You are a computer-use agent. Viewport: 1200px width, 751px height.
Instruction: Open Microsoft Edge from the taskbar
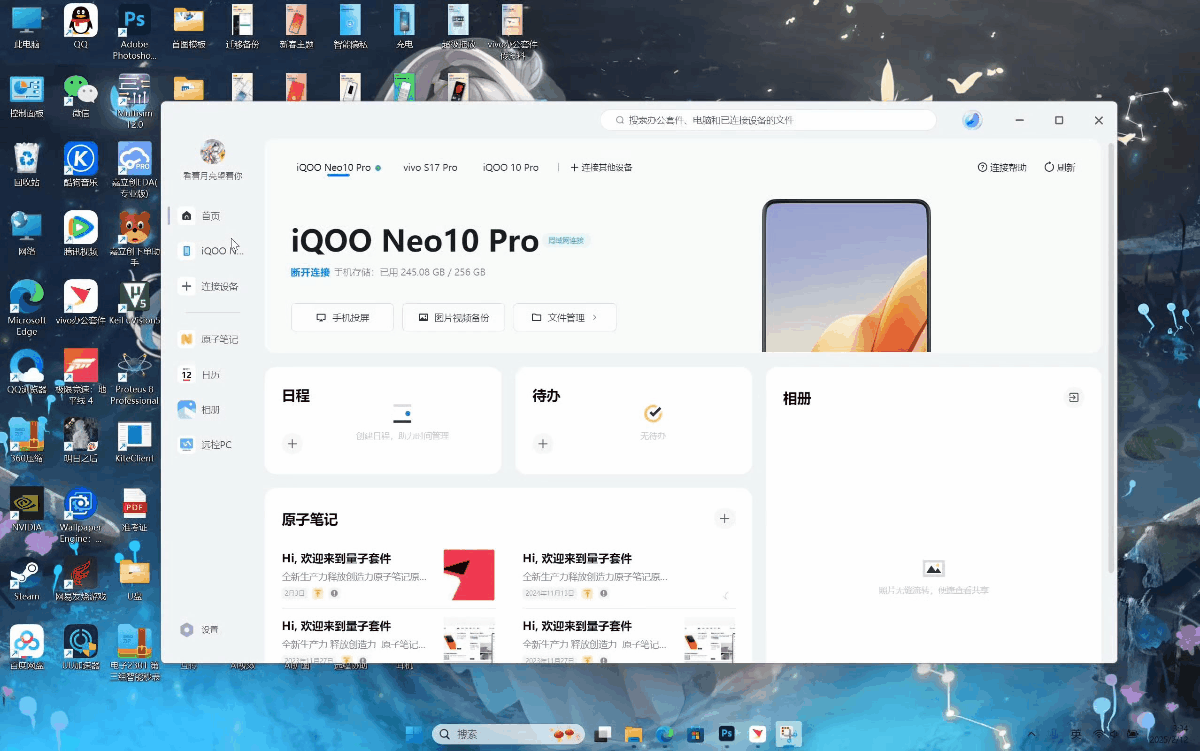coord(665,735)
